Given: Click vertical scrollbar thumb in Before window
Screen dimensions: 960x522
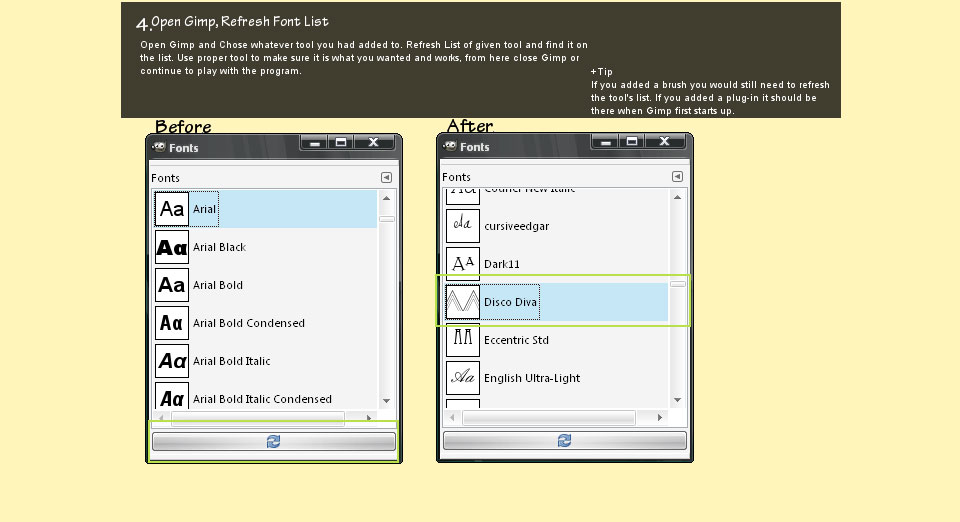Looking at the screenshot, I should [x=386, y=219].
